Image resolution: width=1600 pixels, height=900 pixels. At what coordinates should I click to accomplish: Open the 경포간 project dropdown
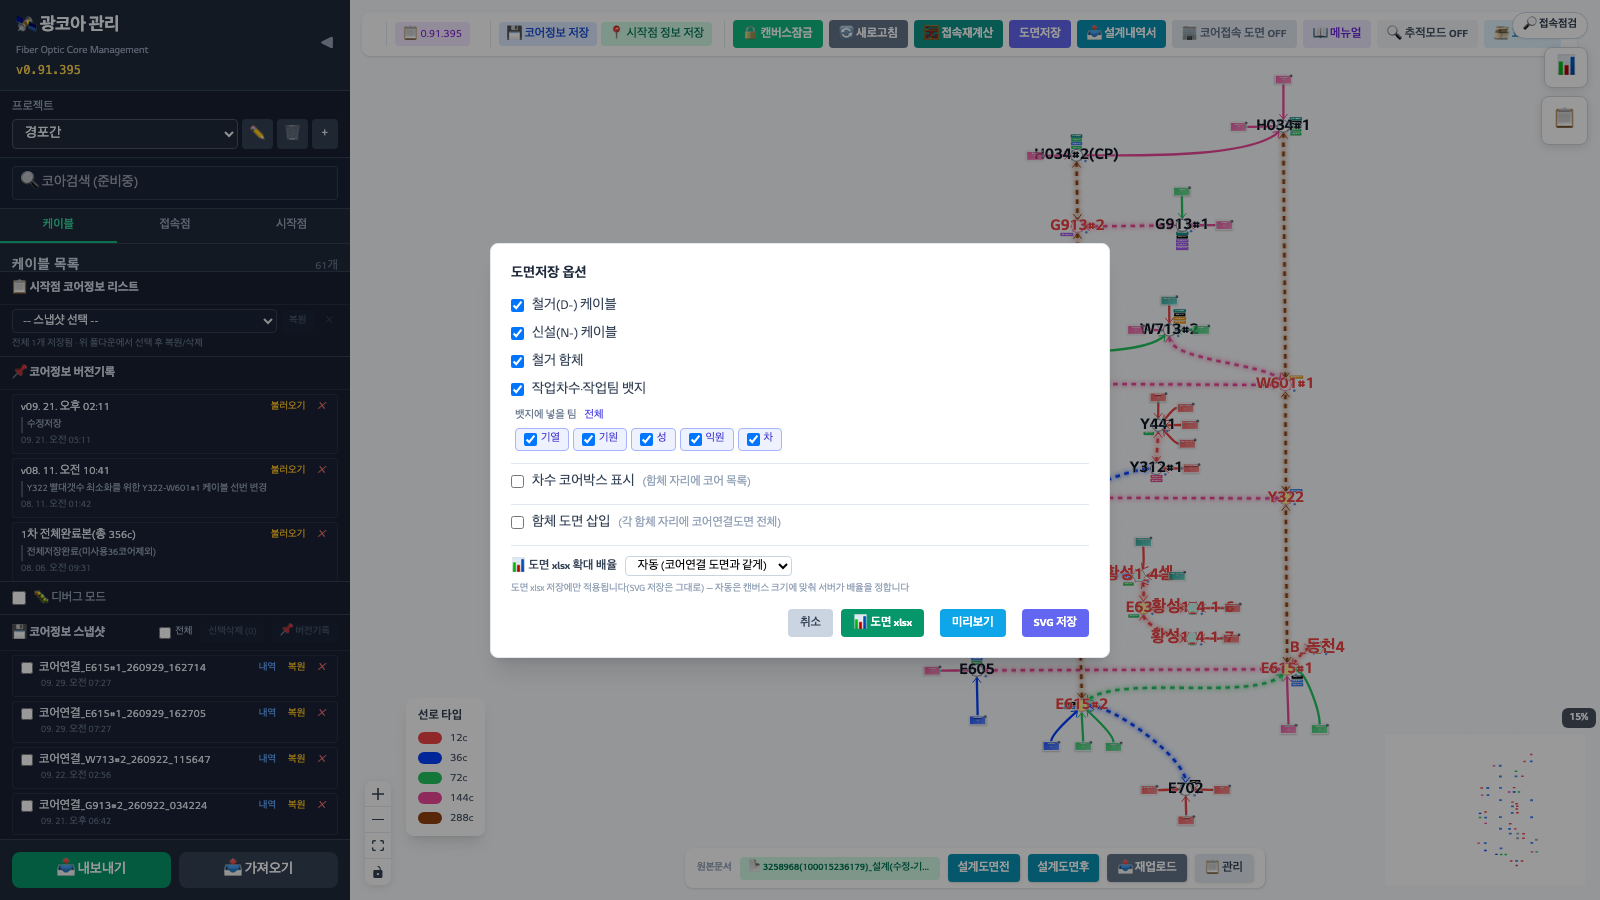pos(125,133)
